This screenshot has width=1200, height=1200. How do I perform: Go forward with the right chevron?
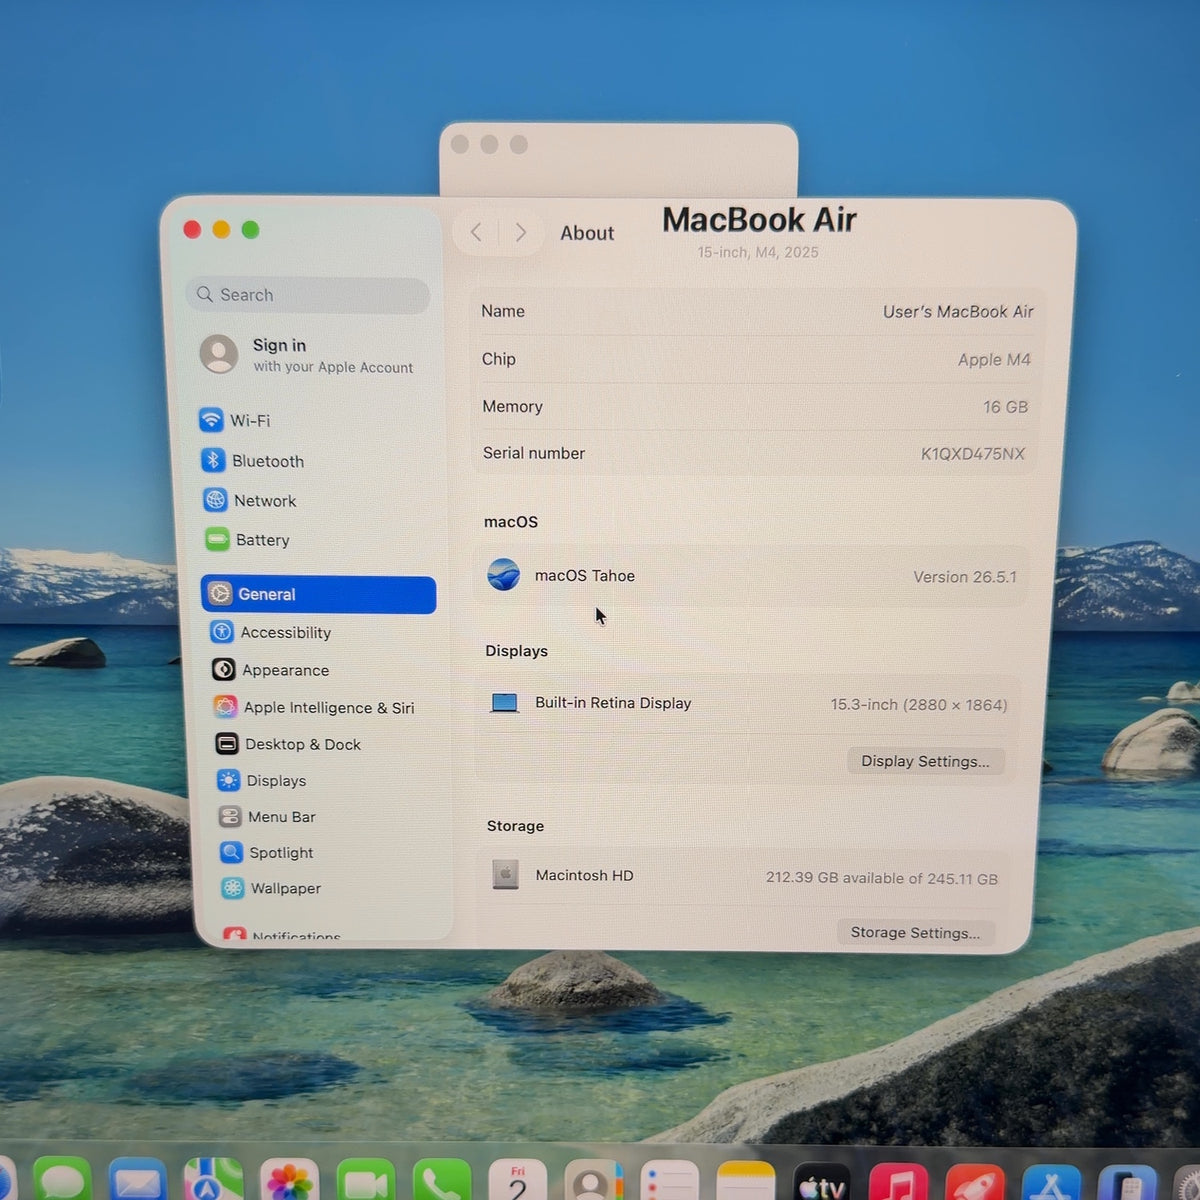click(520, 232)
